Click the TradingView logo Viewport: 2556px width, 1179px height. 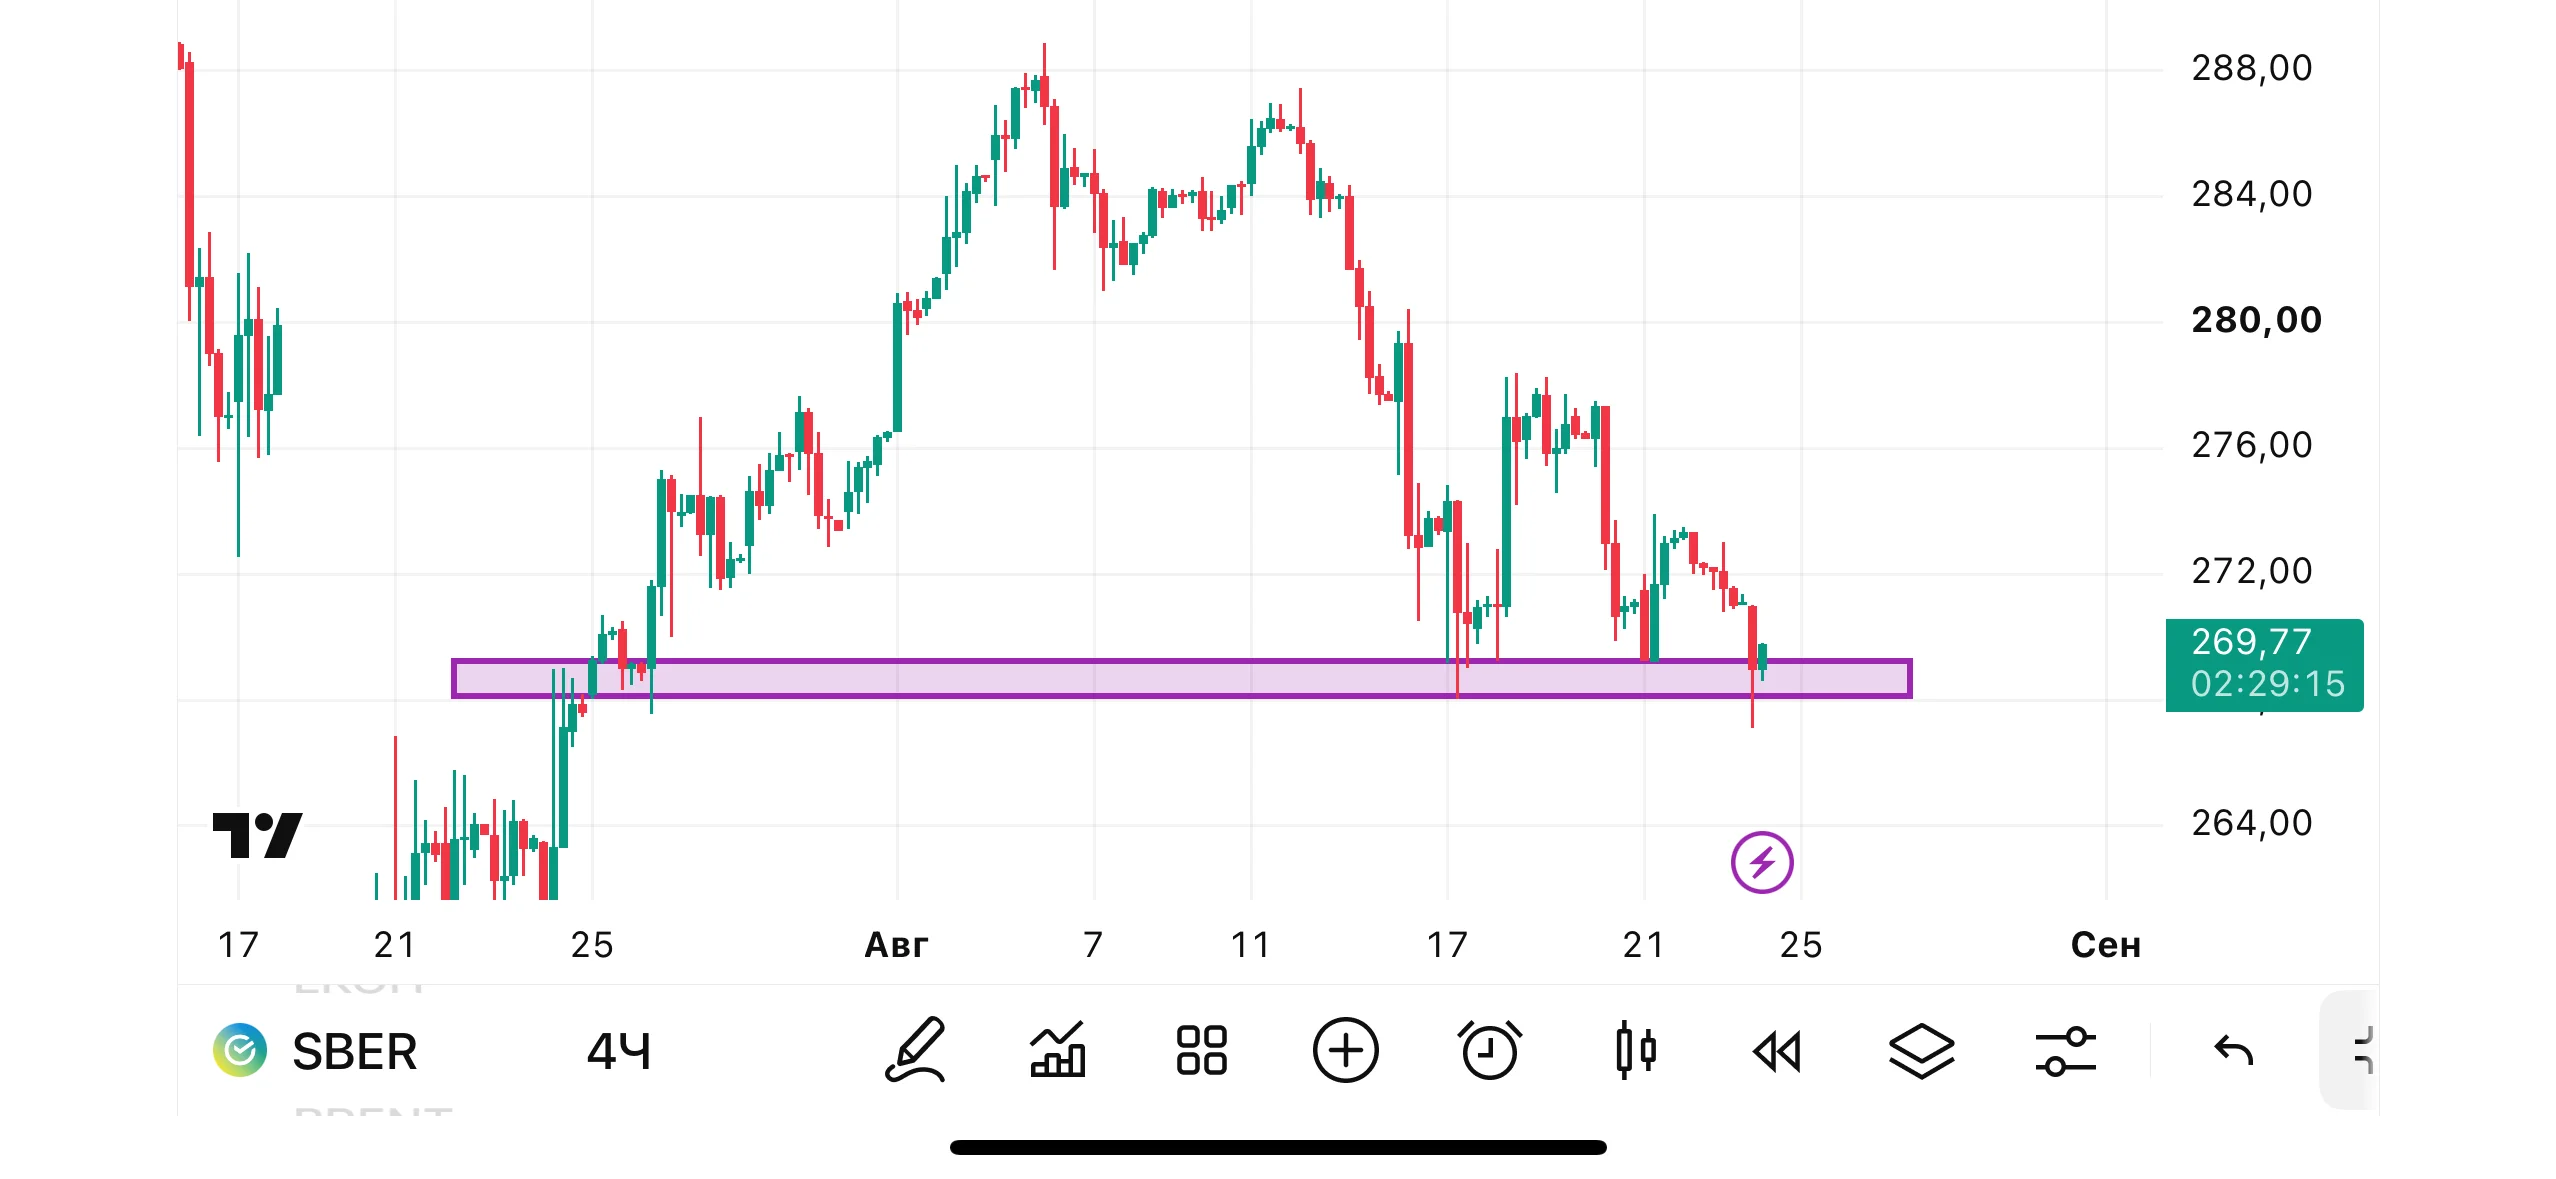(257, 835)
